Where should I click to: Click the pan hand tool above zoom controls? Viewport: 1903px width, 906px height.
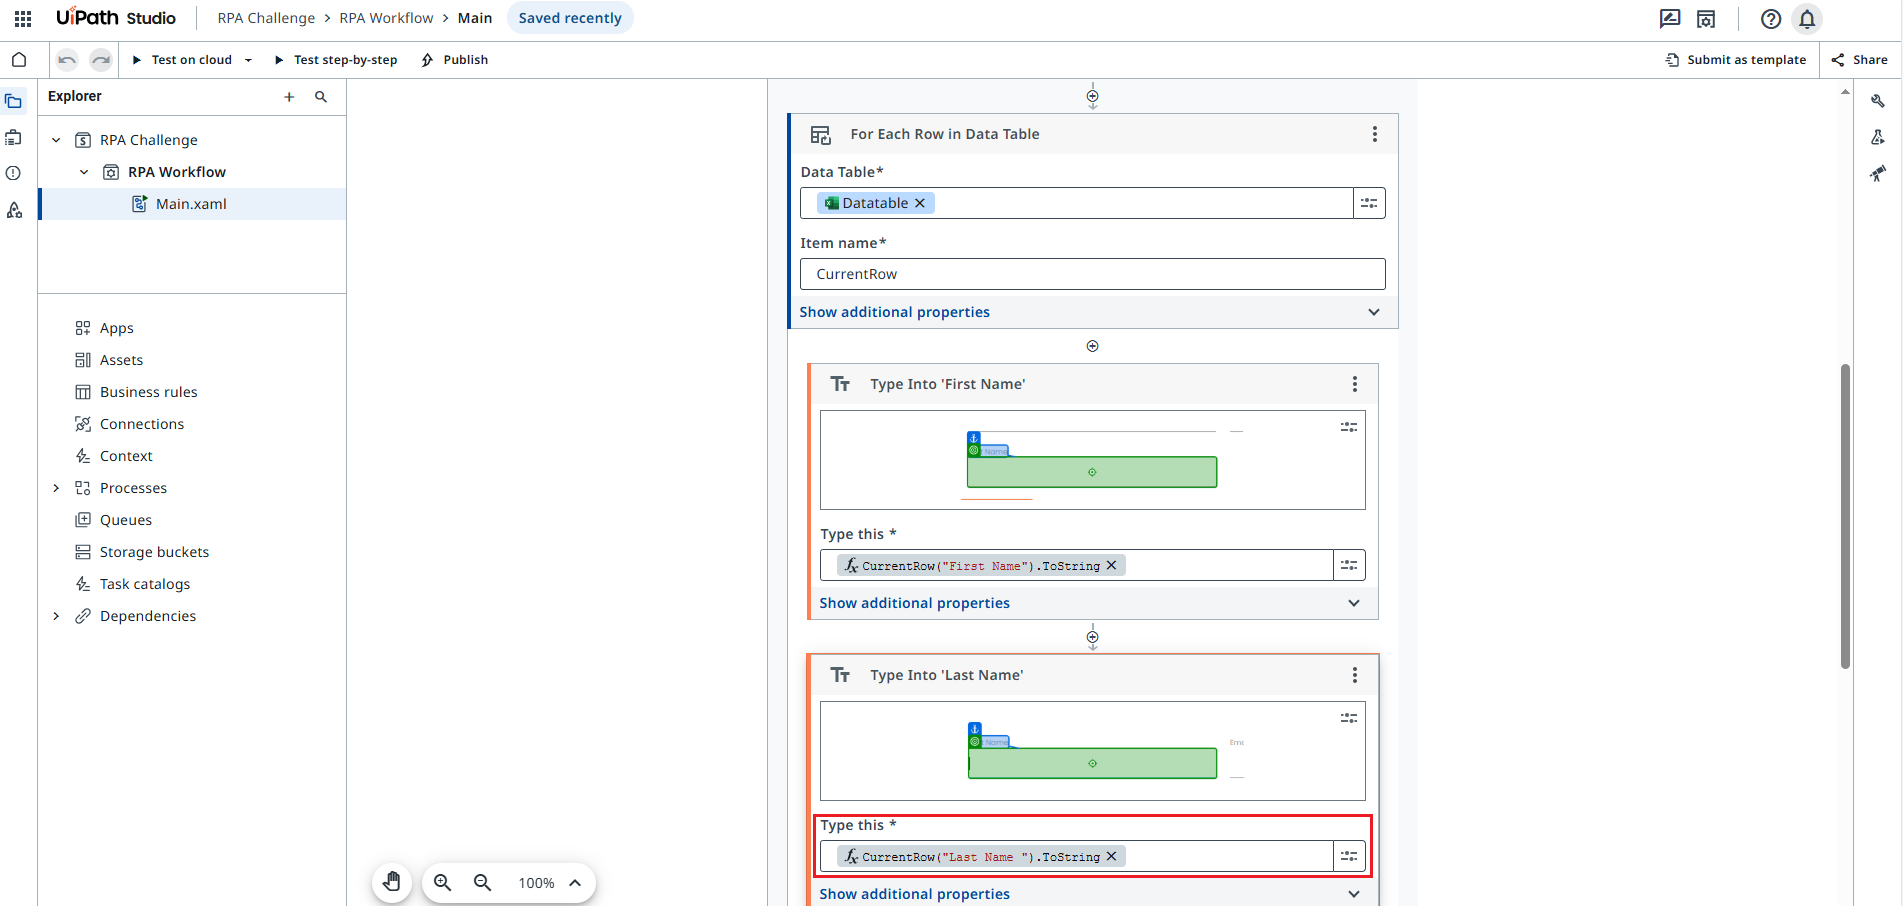coord(392,882)
